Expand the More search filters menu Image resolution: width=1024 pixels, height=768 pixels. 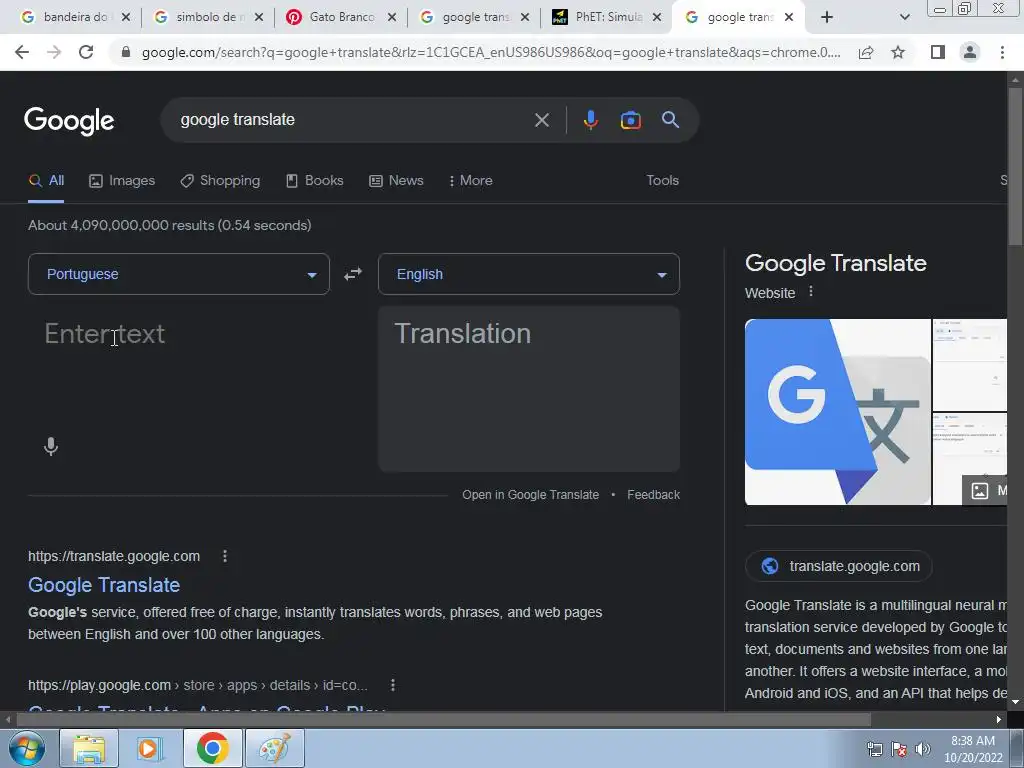[470, 181]
